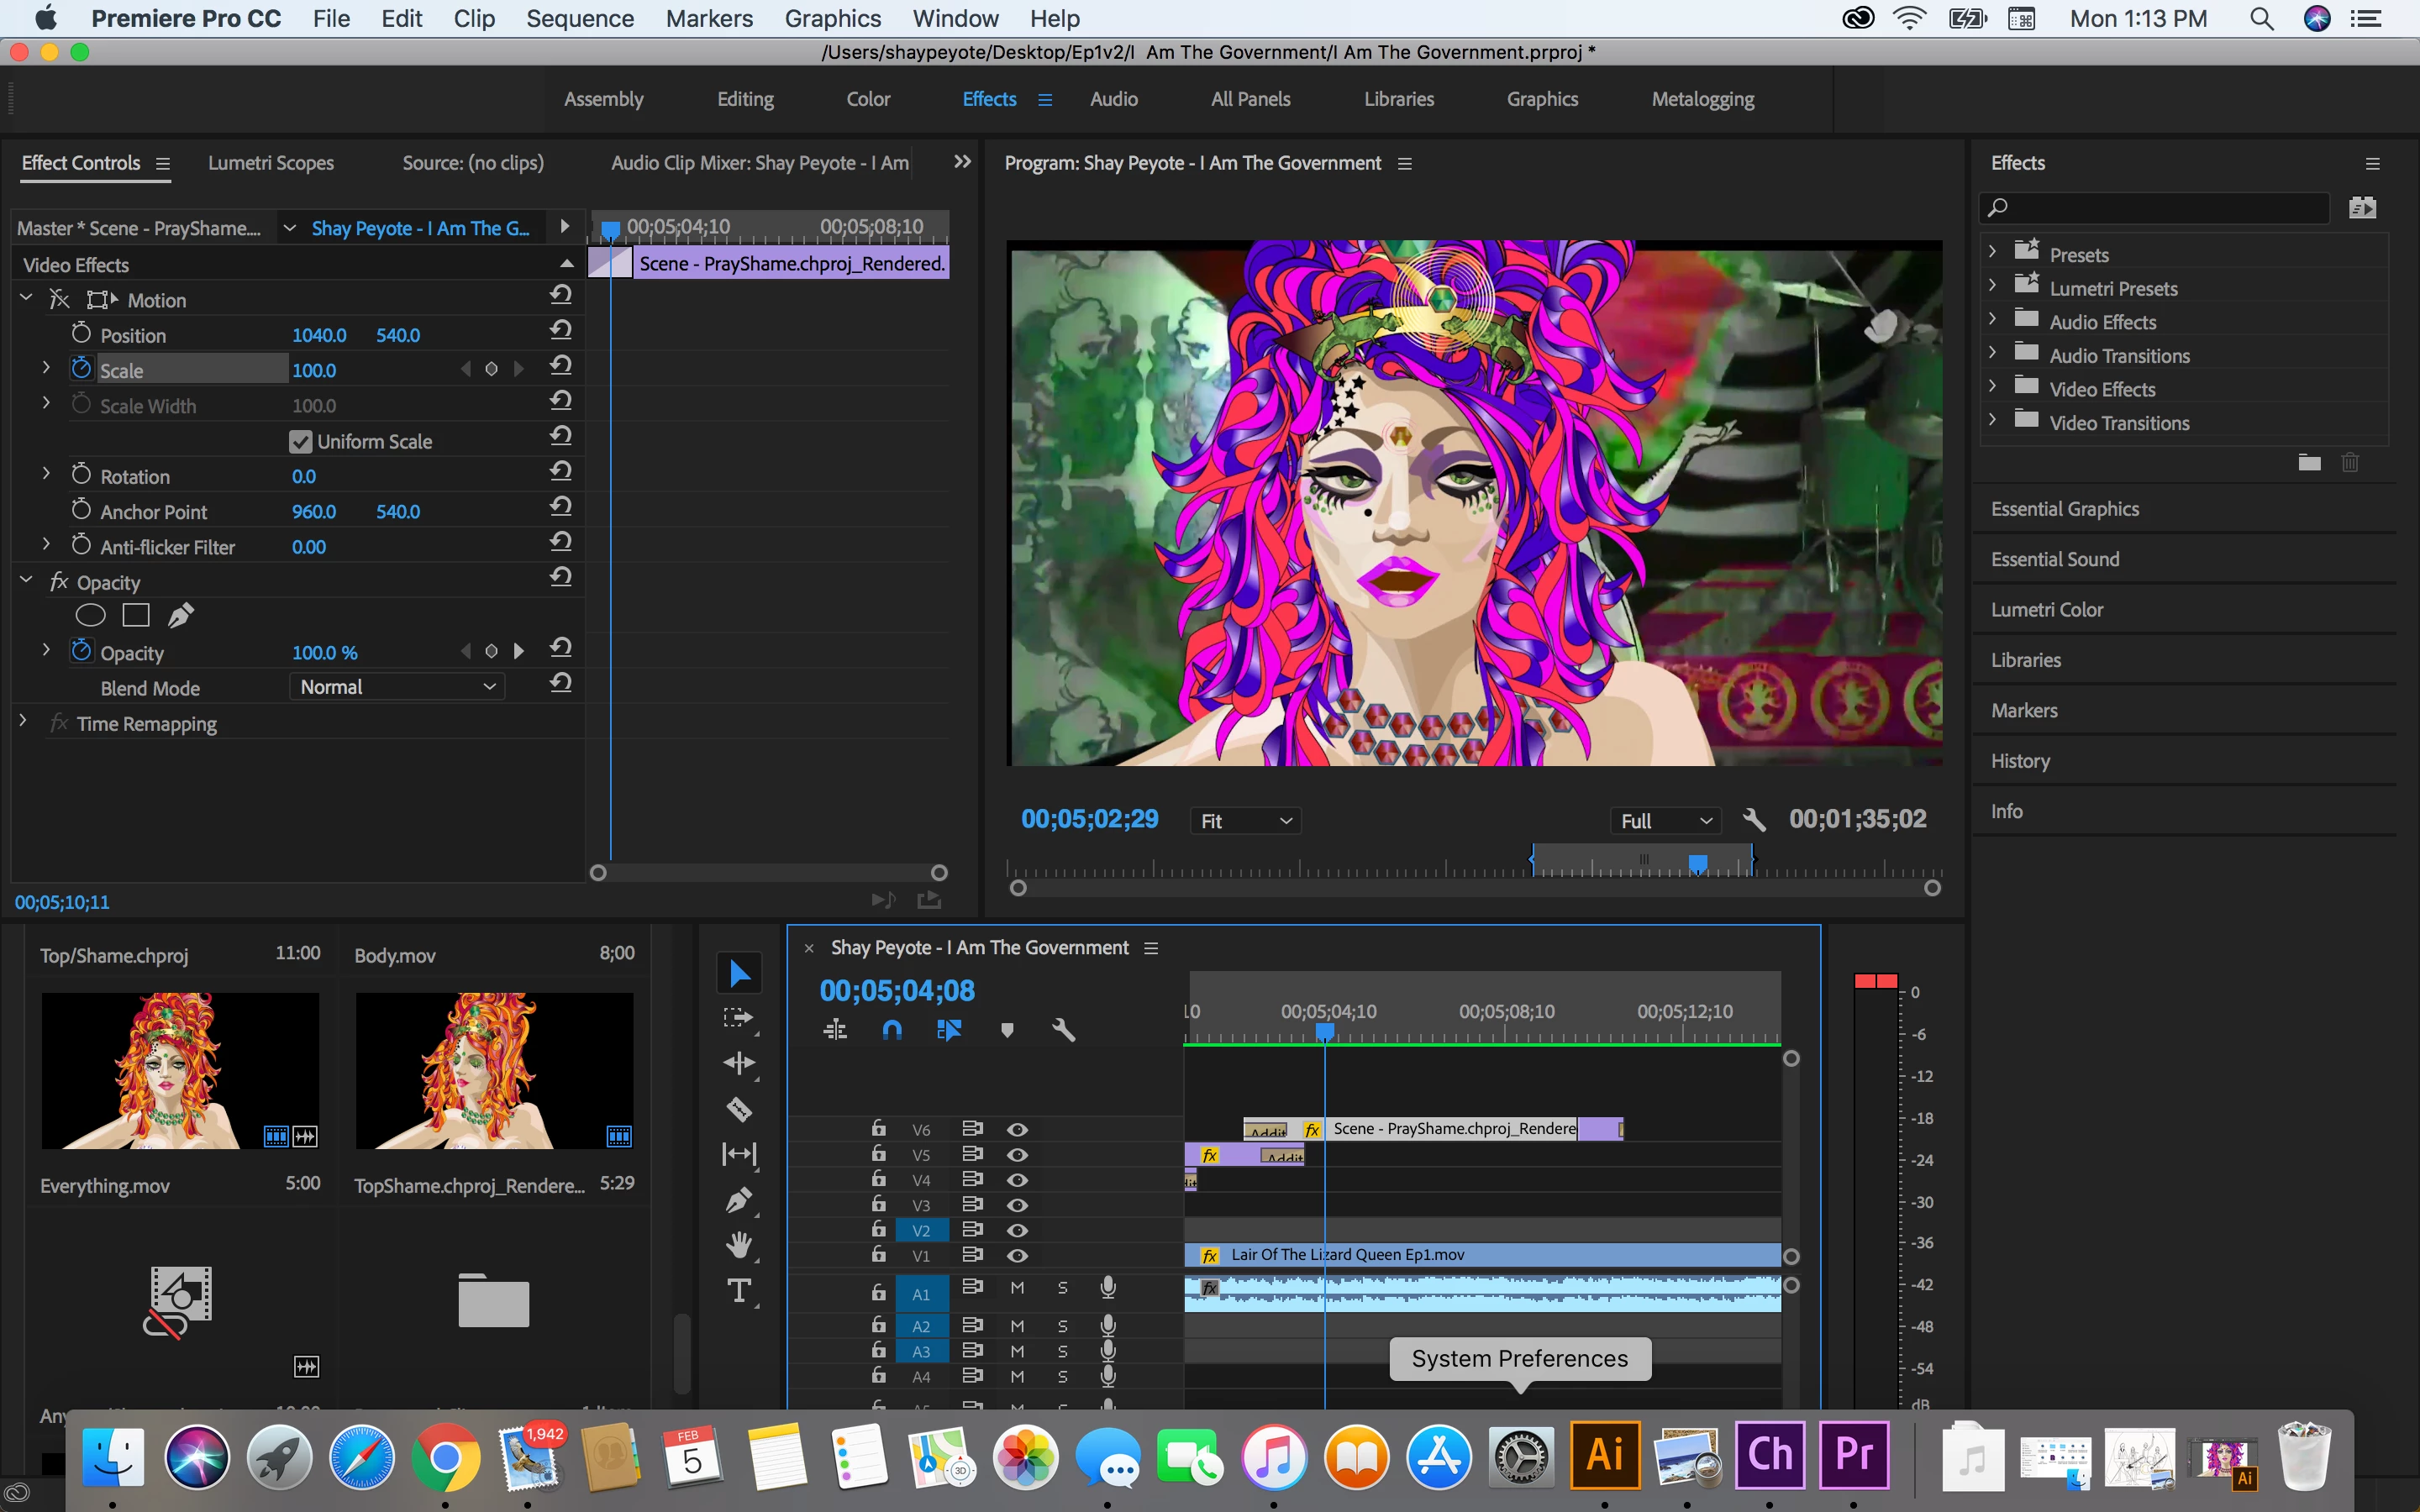The image size is (2420, 1512).
Task: Create ellipse mask for Opacity
Action: tap(90, 616)
